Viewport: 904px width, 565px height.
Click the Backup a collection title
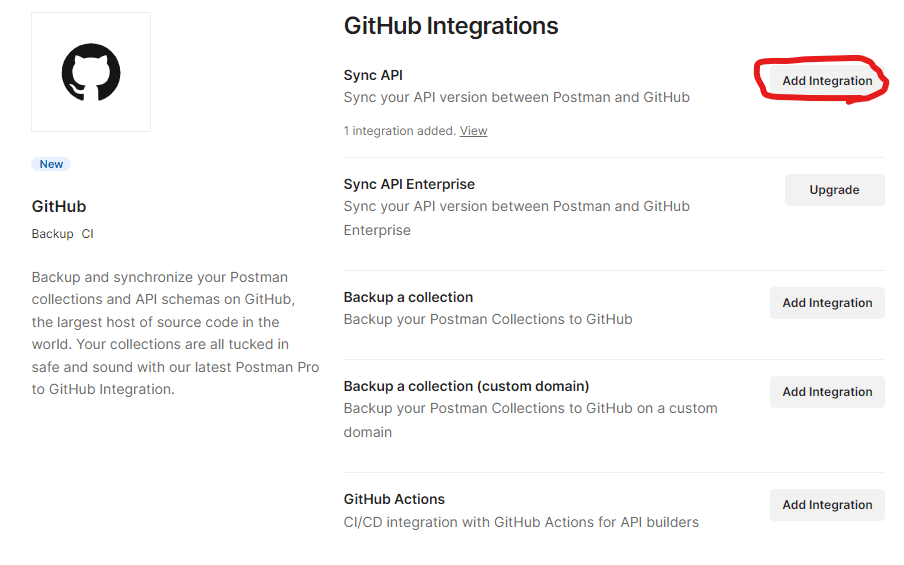pyautogui.click(x=408, y=297)
